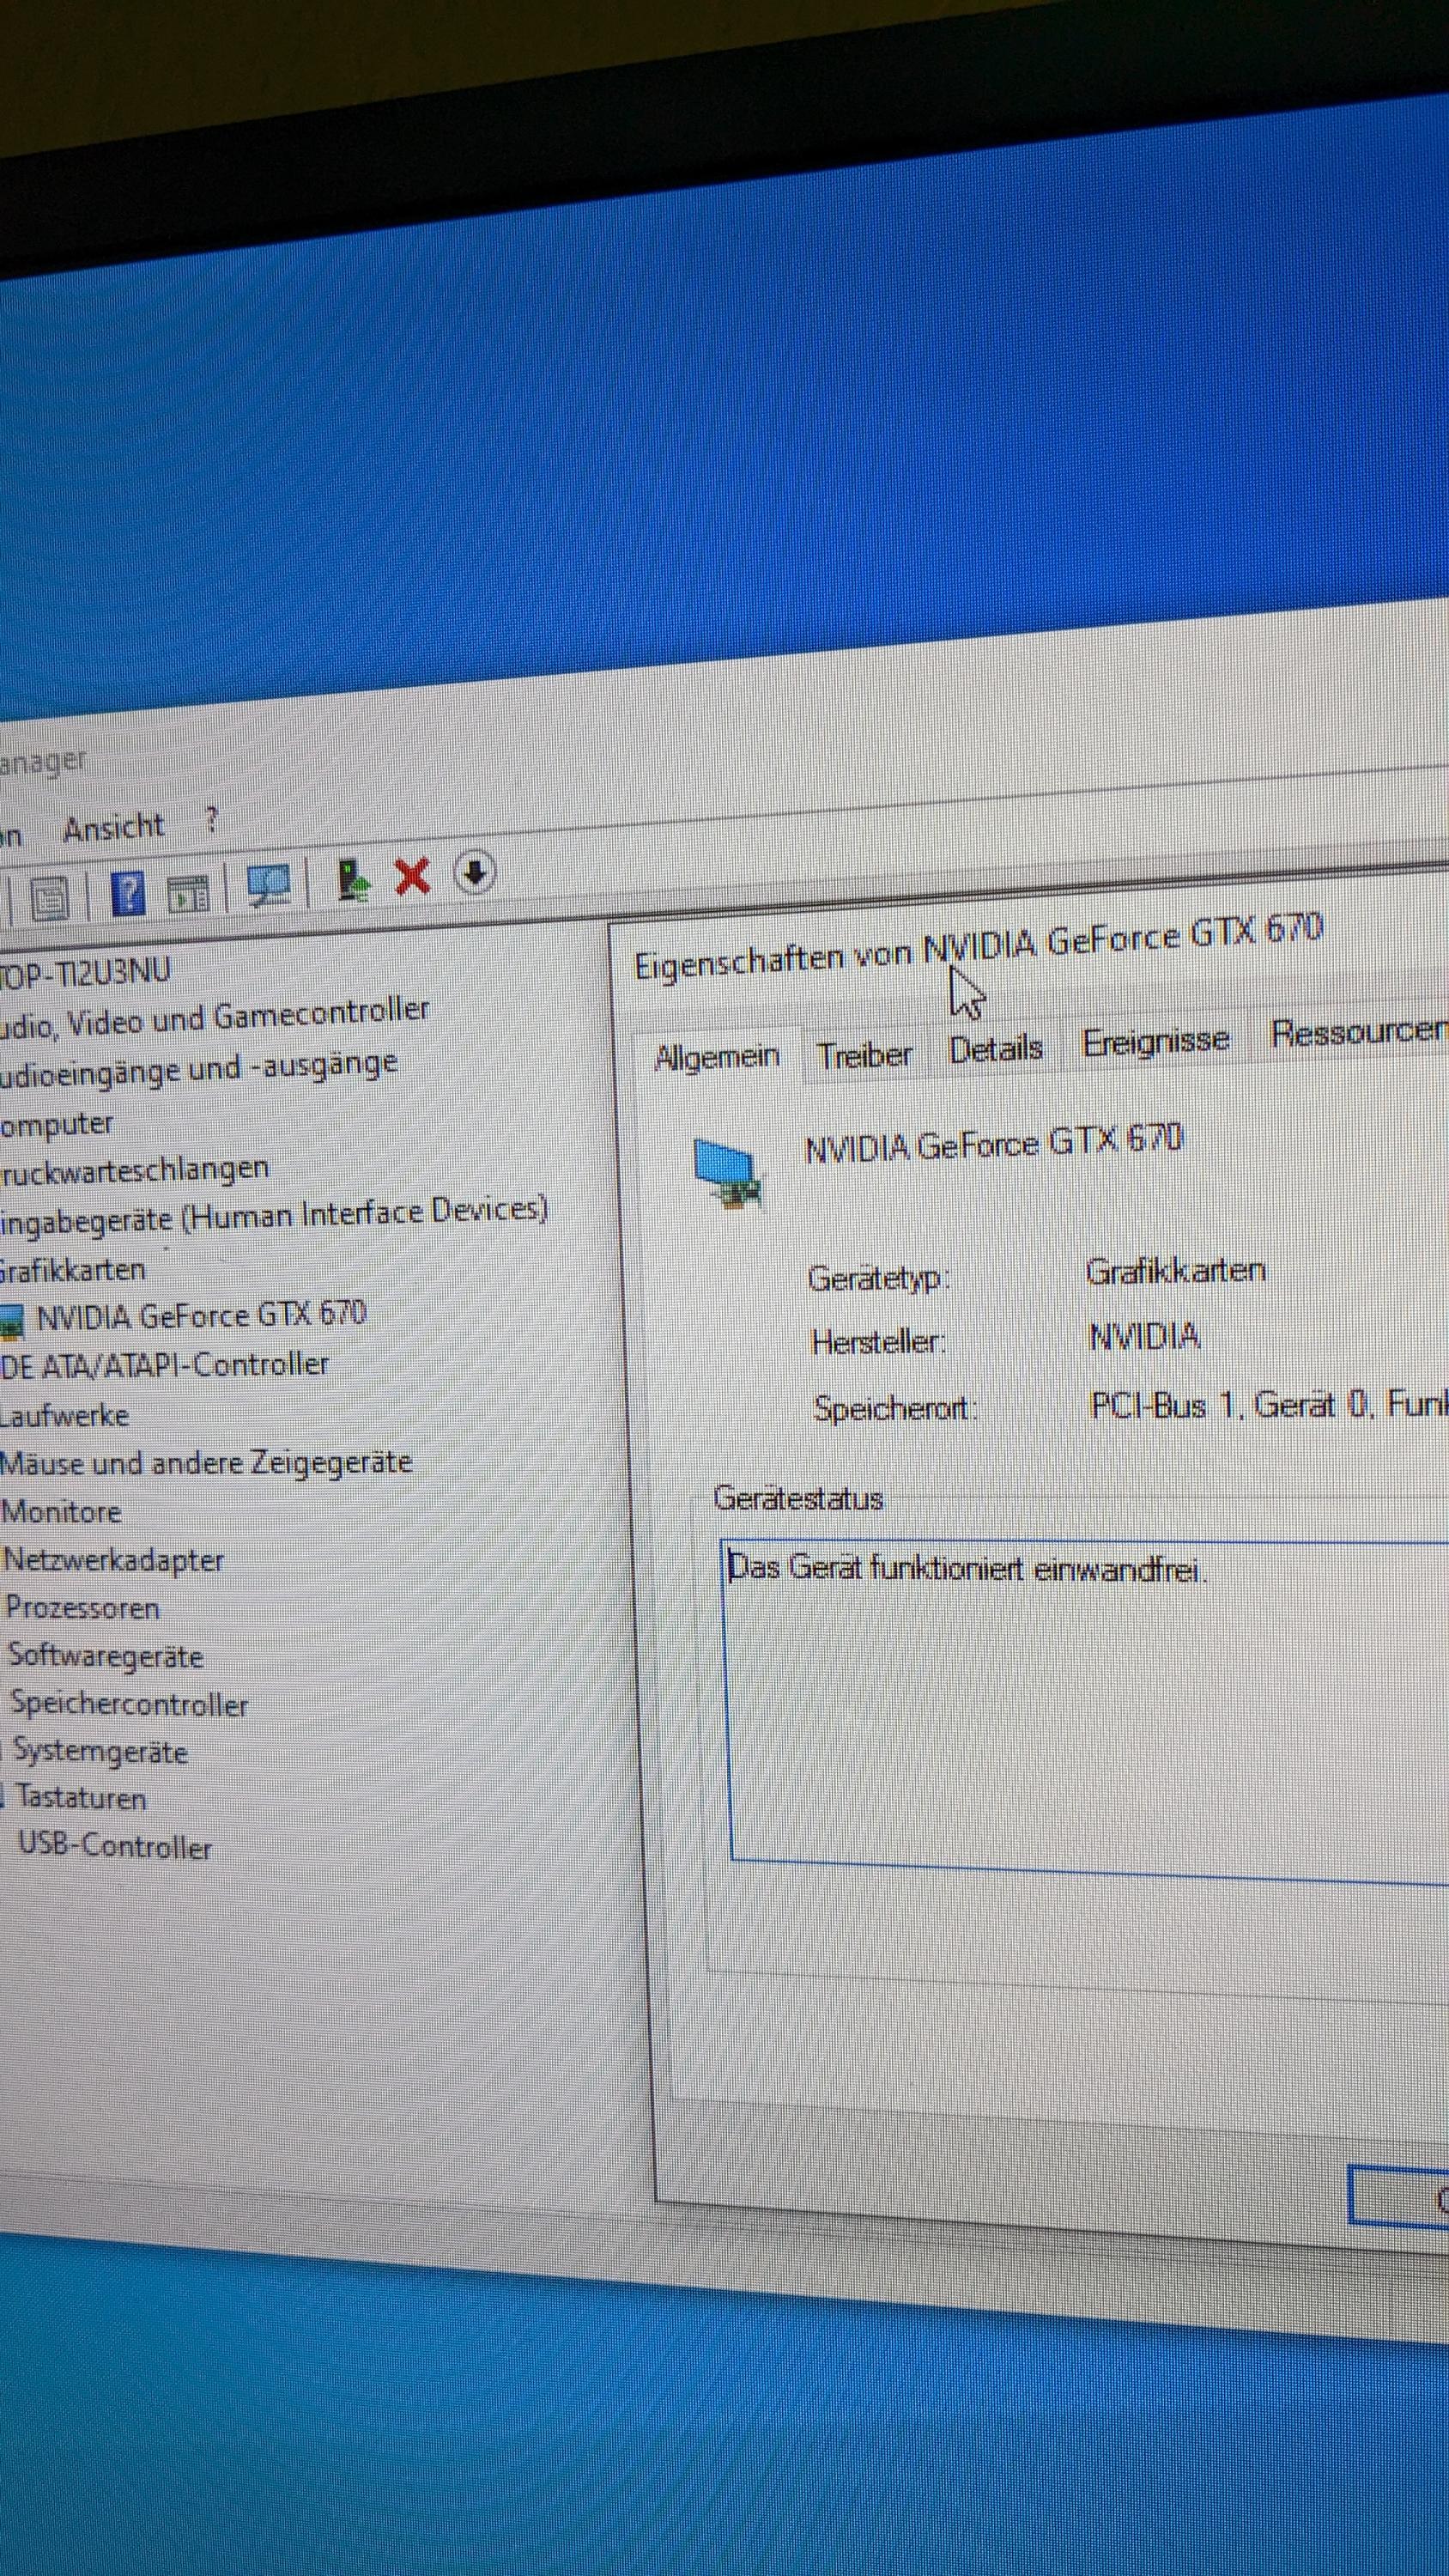Uninstall device with the red X icon
The width and height of the screenshot is (1449, 2576).
412,876
